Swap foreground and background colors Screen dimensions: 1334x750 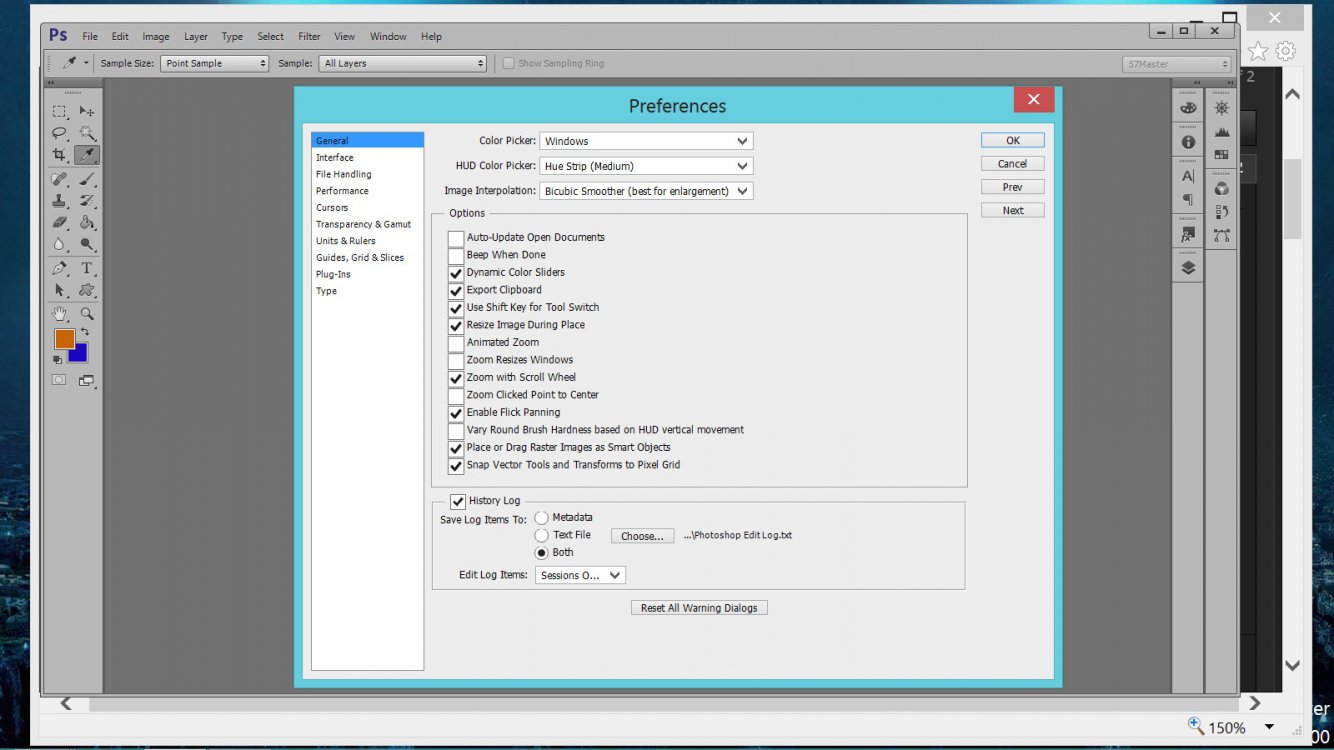[85, 332]
